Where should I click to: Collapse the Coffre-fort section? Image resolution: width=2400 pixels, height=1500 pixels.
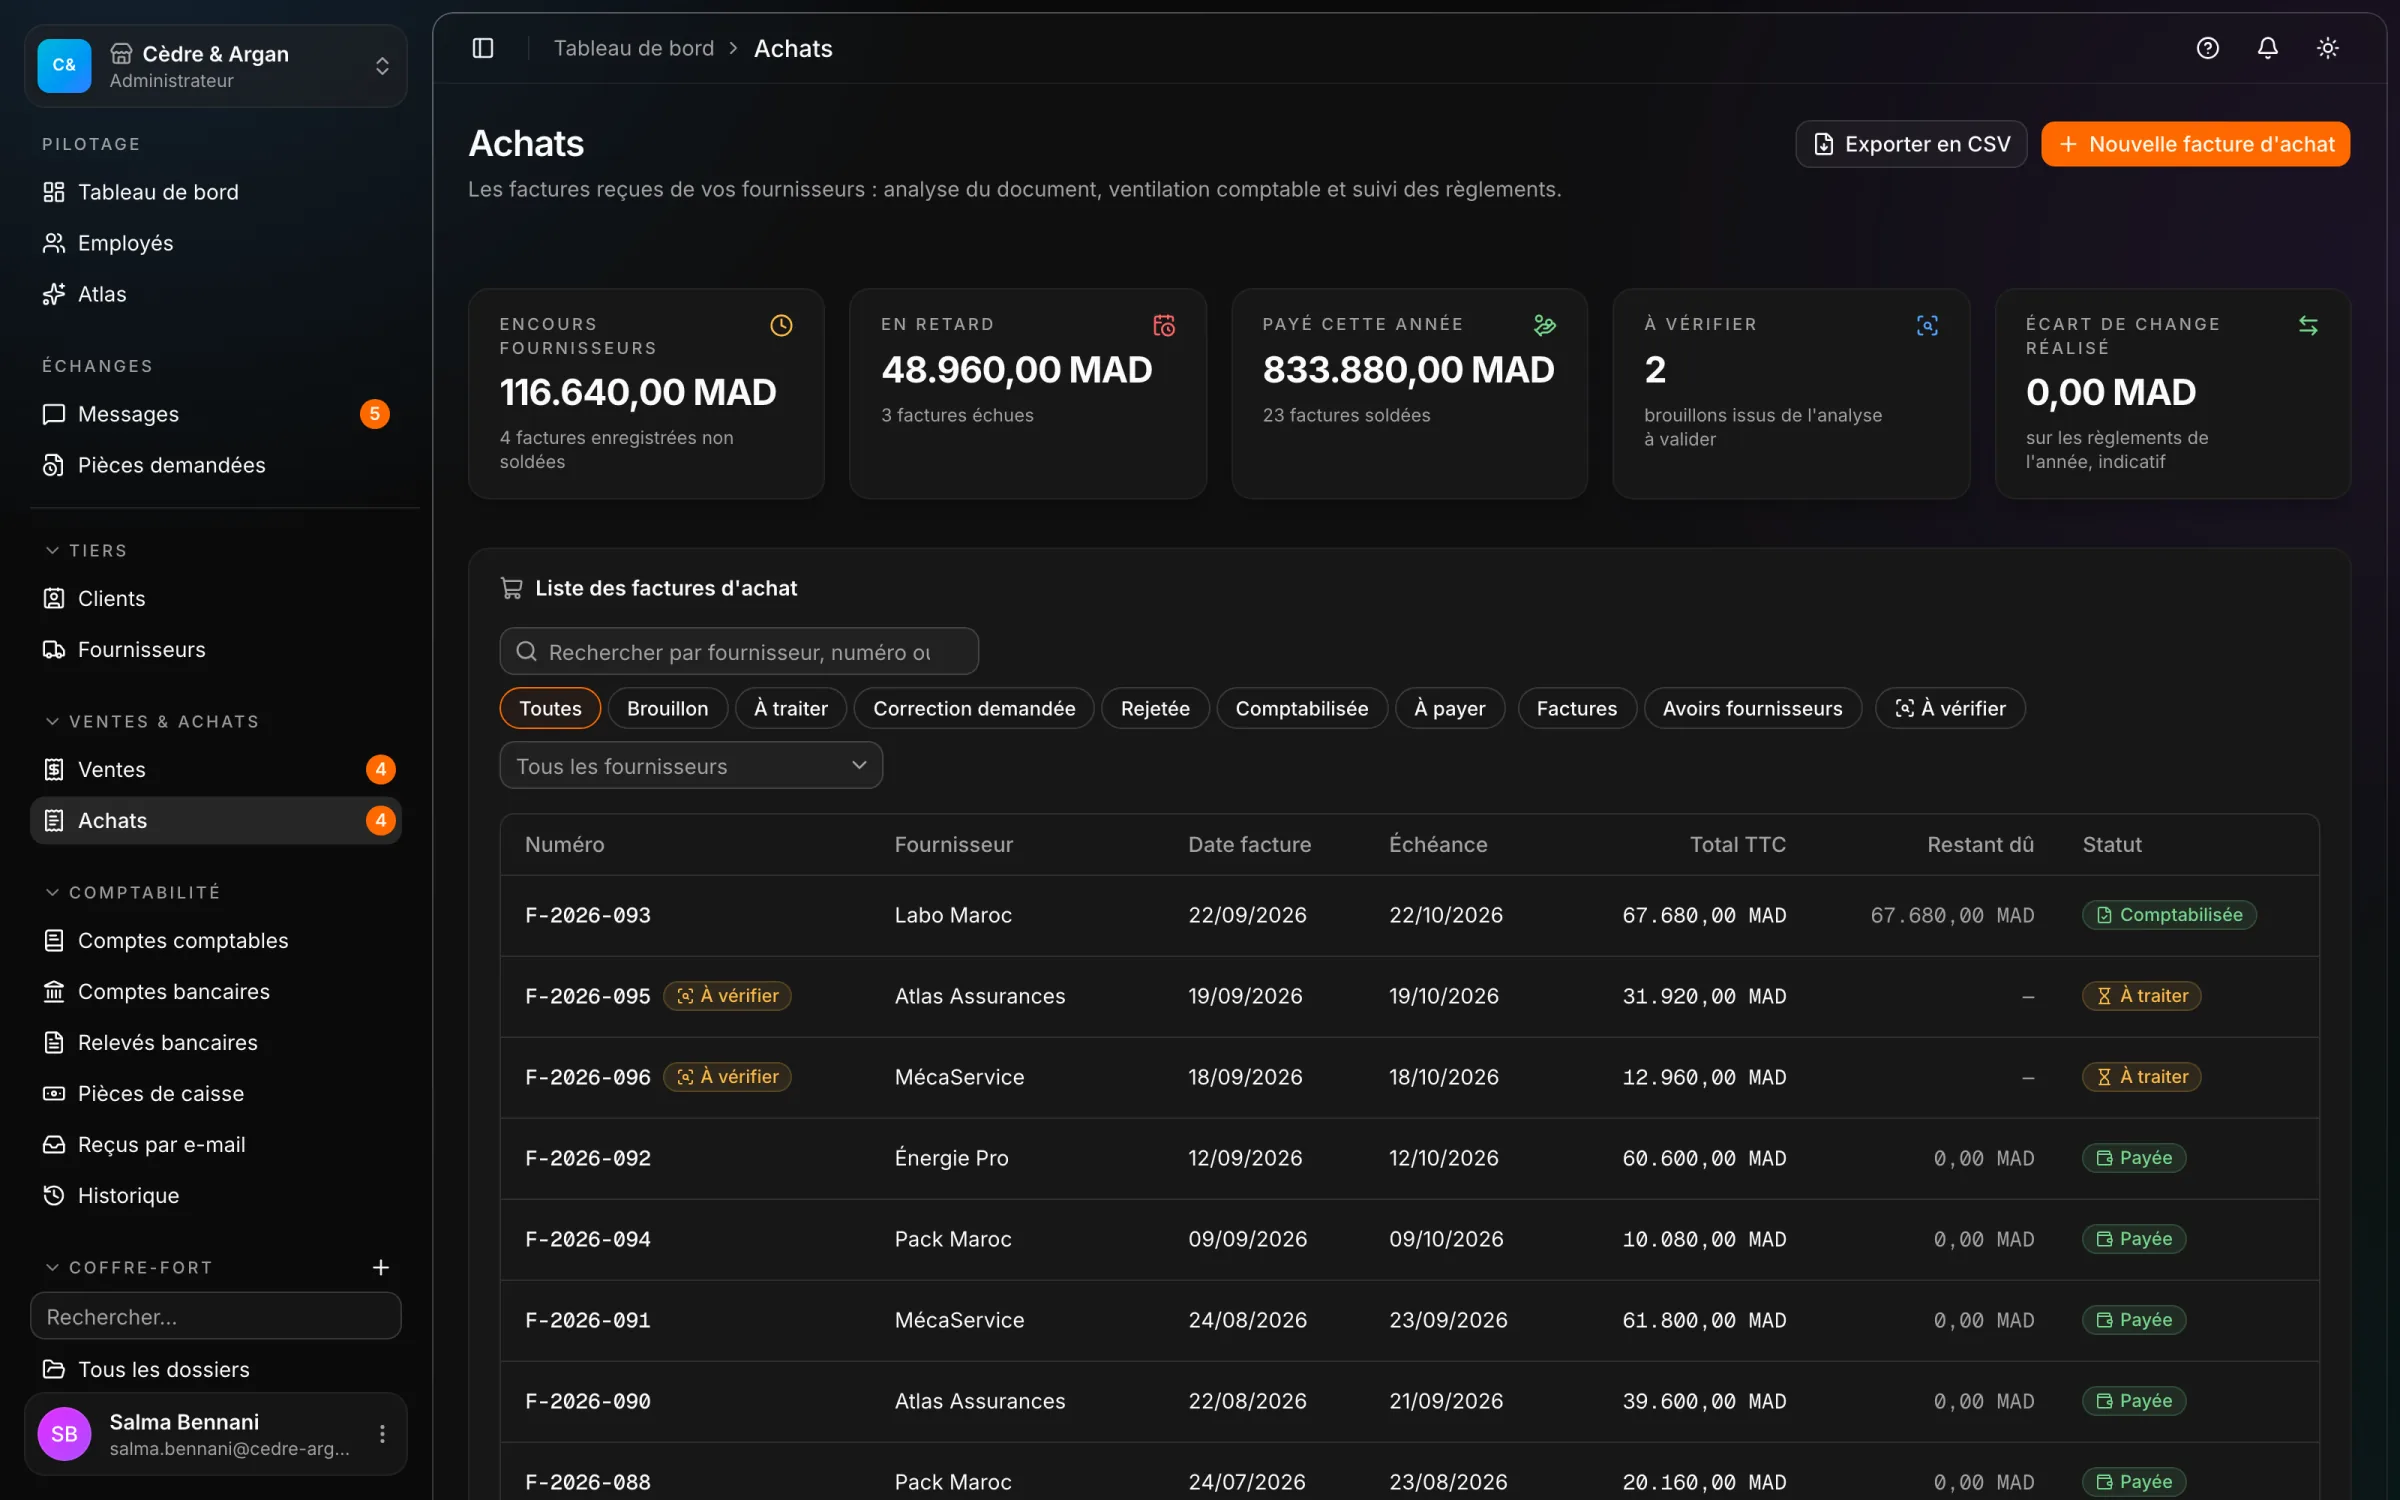tap(129, 1267)
